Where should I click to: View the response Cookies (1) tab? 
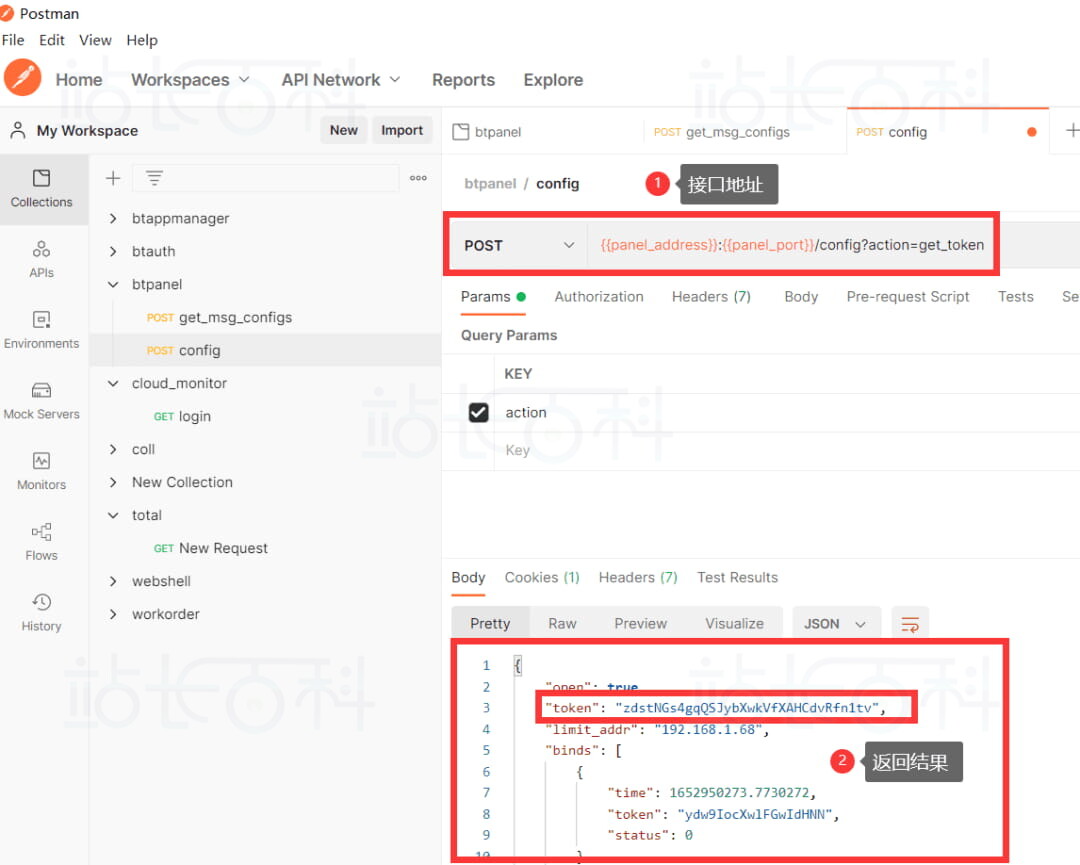click(542, 577)
